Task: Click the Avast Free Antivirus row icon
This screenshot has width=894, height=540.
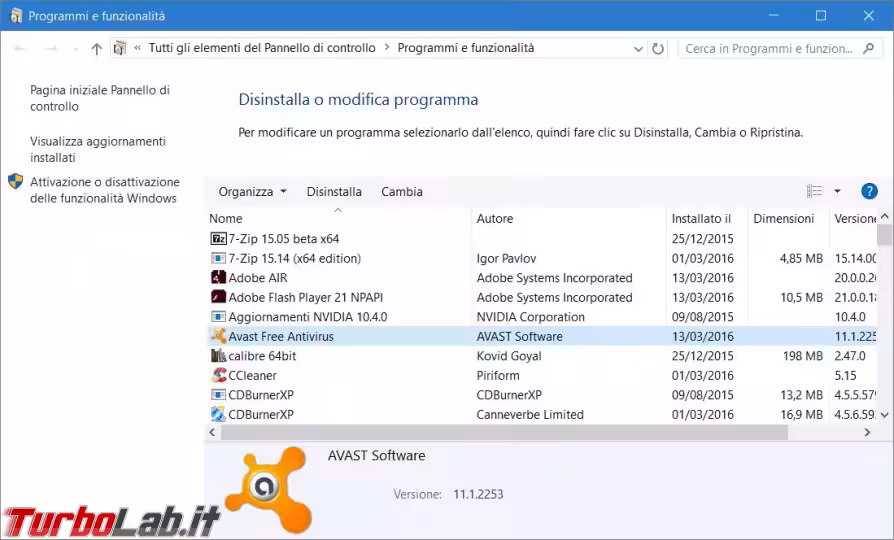Action: pos(218,336)
